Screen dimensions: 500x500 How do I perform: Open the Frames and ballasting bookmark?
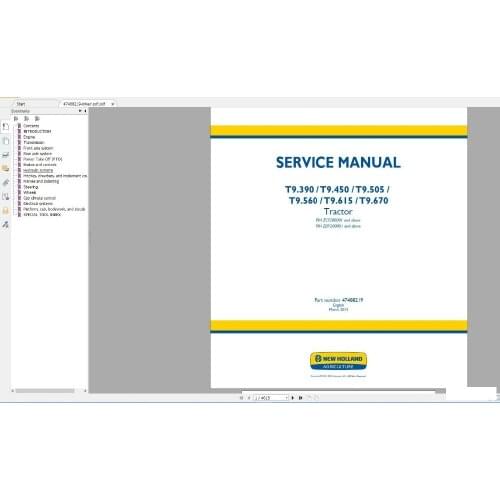[x=41, y=181]
